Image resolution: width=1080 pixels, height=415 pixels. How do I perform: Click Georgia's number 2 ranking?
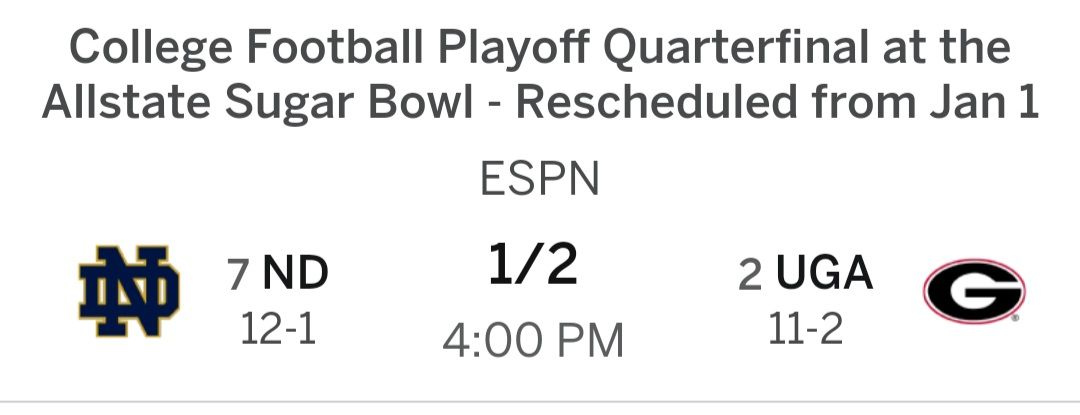[751, 275]
